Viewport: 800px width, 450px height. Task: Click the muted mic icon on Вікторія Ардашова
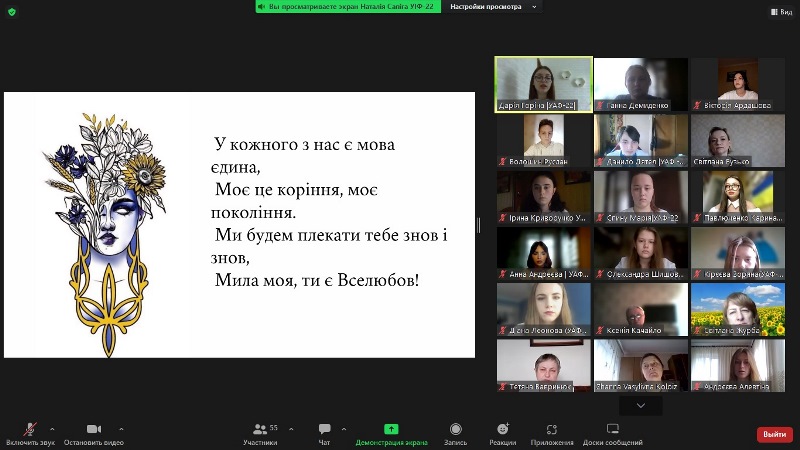click(x=697, y=106)
